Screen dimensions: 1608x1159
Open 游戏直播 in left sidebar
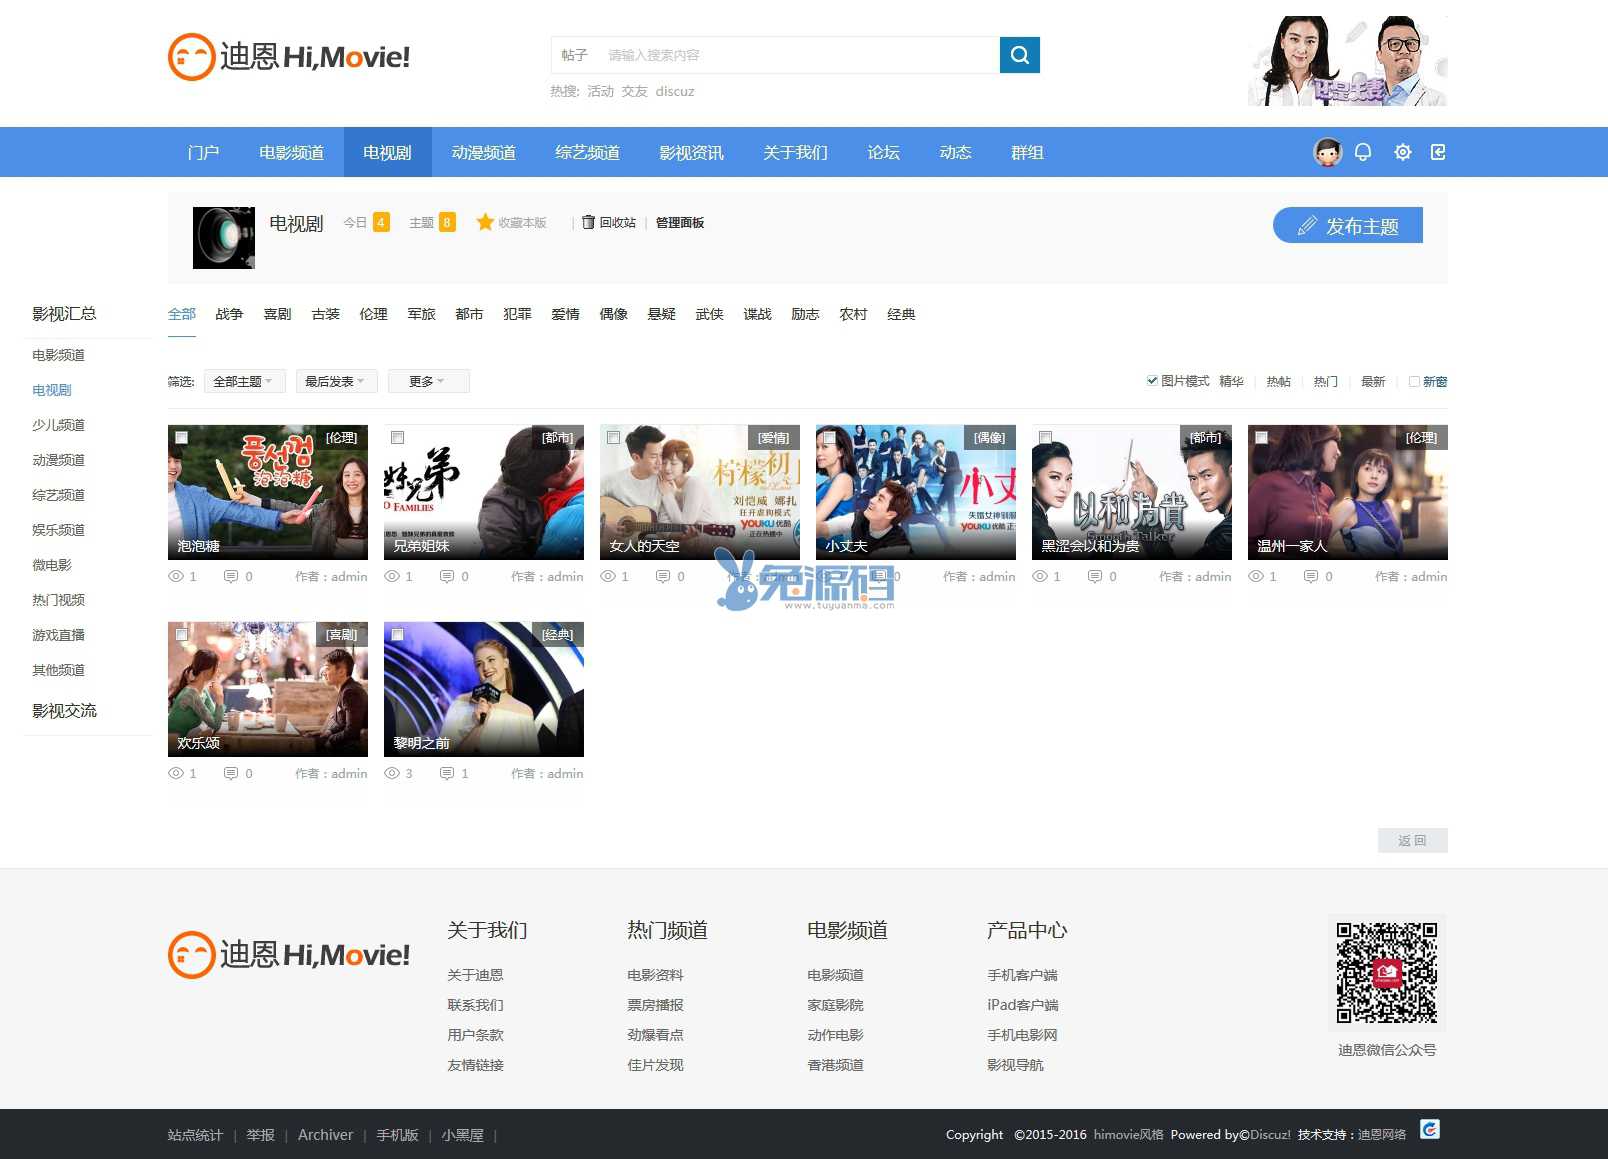click(58, 635)
